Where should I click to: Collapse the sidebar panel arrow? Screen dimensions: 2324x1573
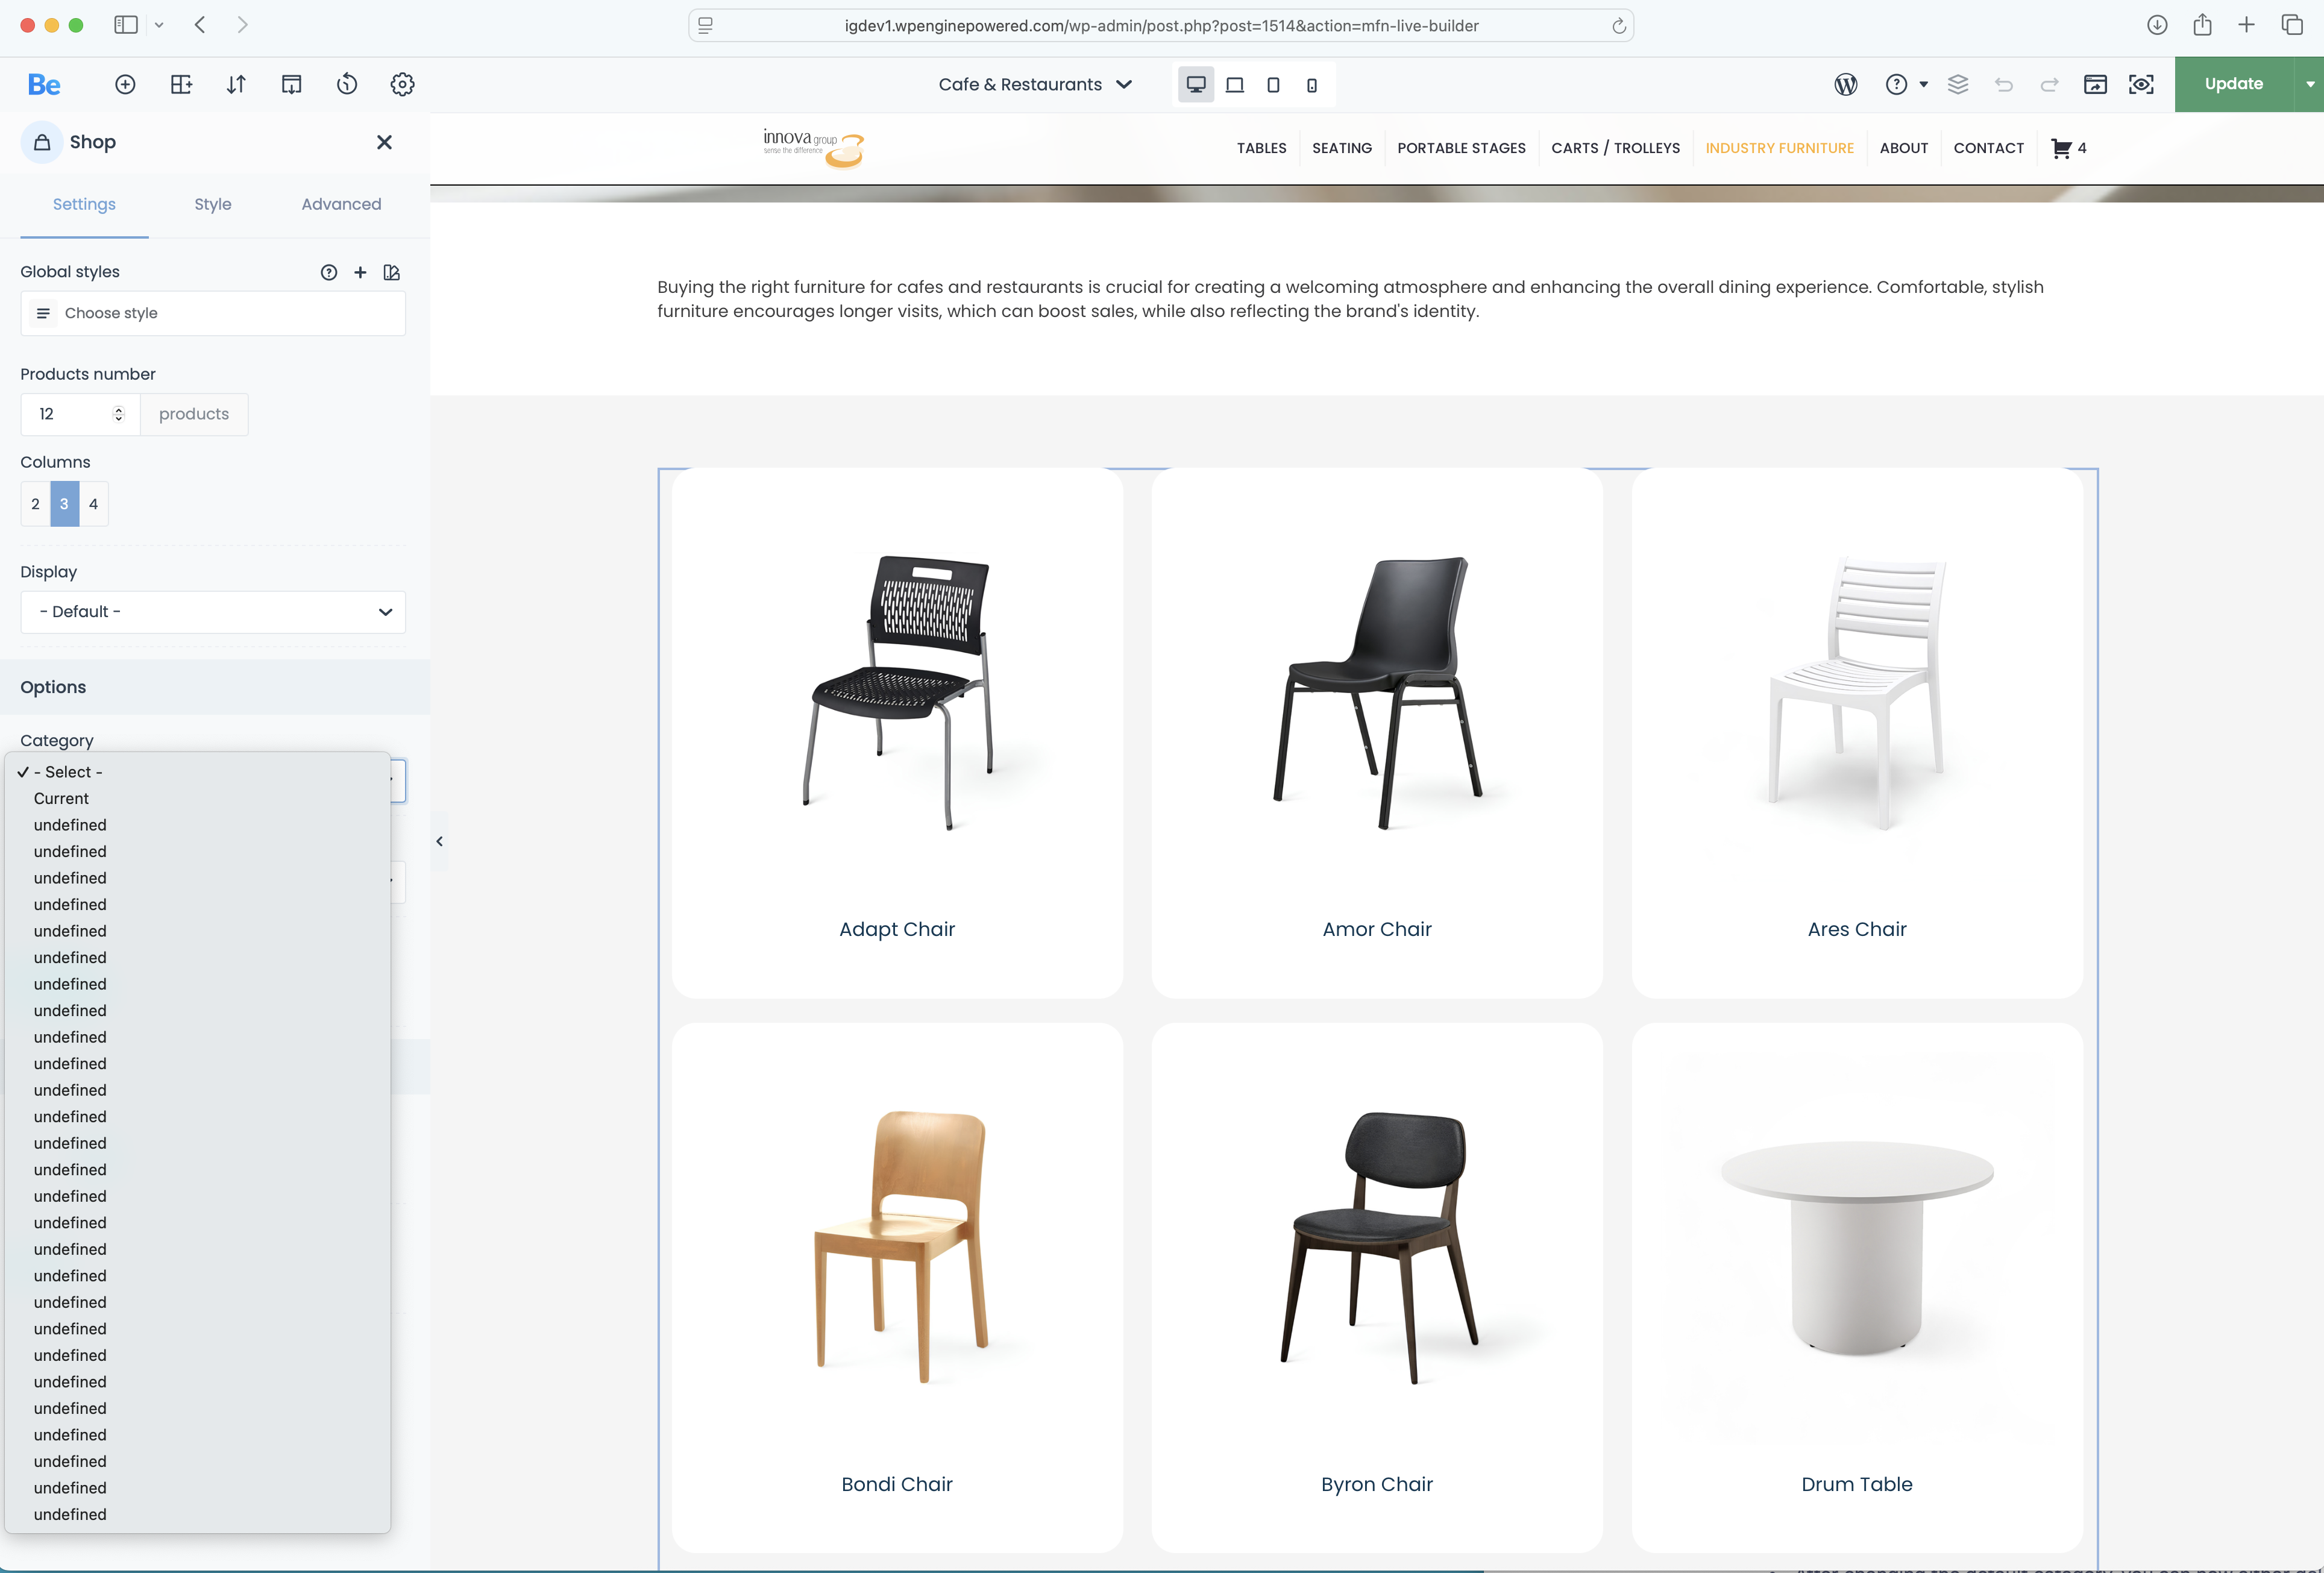click(x=439, y=841)
